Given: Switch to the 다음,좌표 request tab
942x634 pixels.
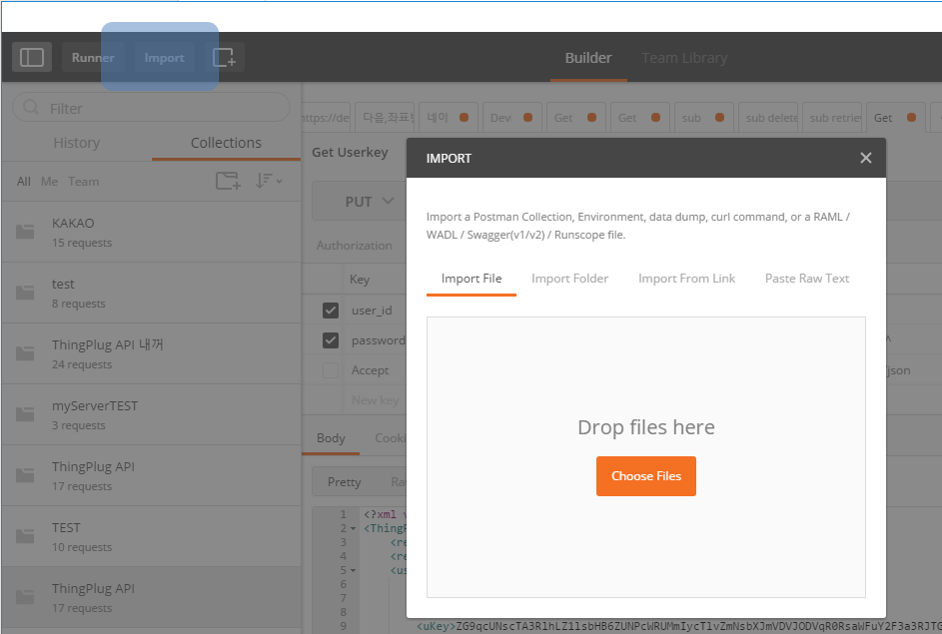Looking at the screenshot, I should pyautogui.click(x=384, y=118).
